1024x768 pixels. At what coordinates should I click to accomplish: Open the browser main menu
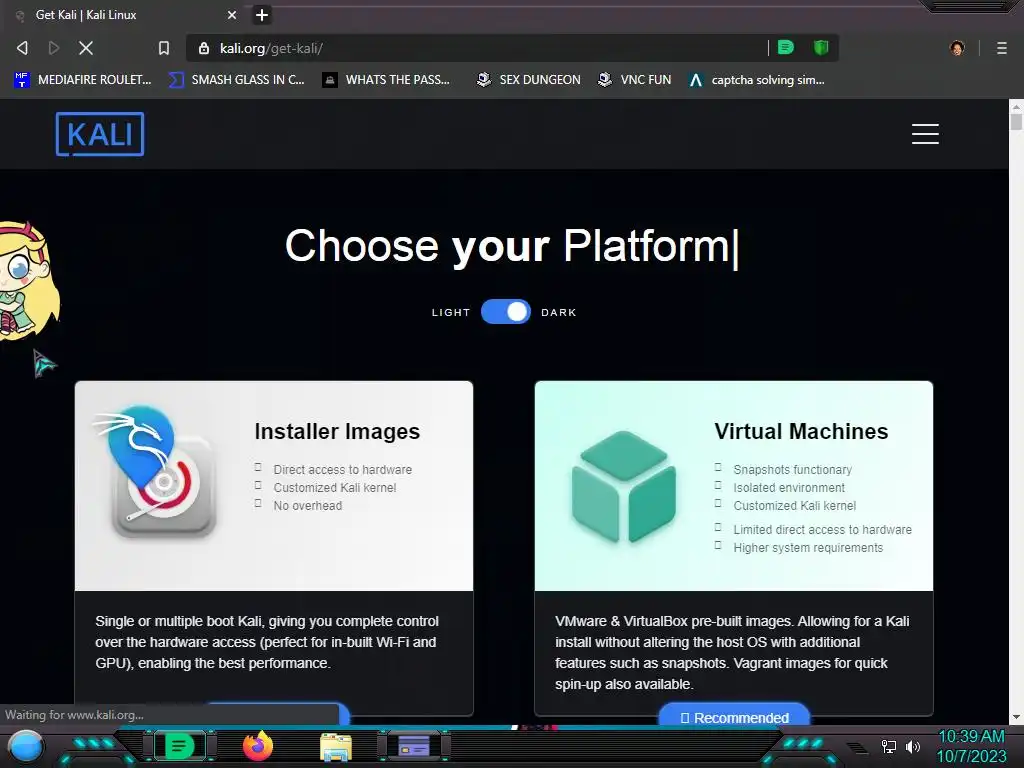(1001, 48)
